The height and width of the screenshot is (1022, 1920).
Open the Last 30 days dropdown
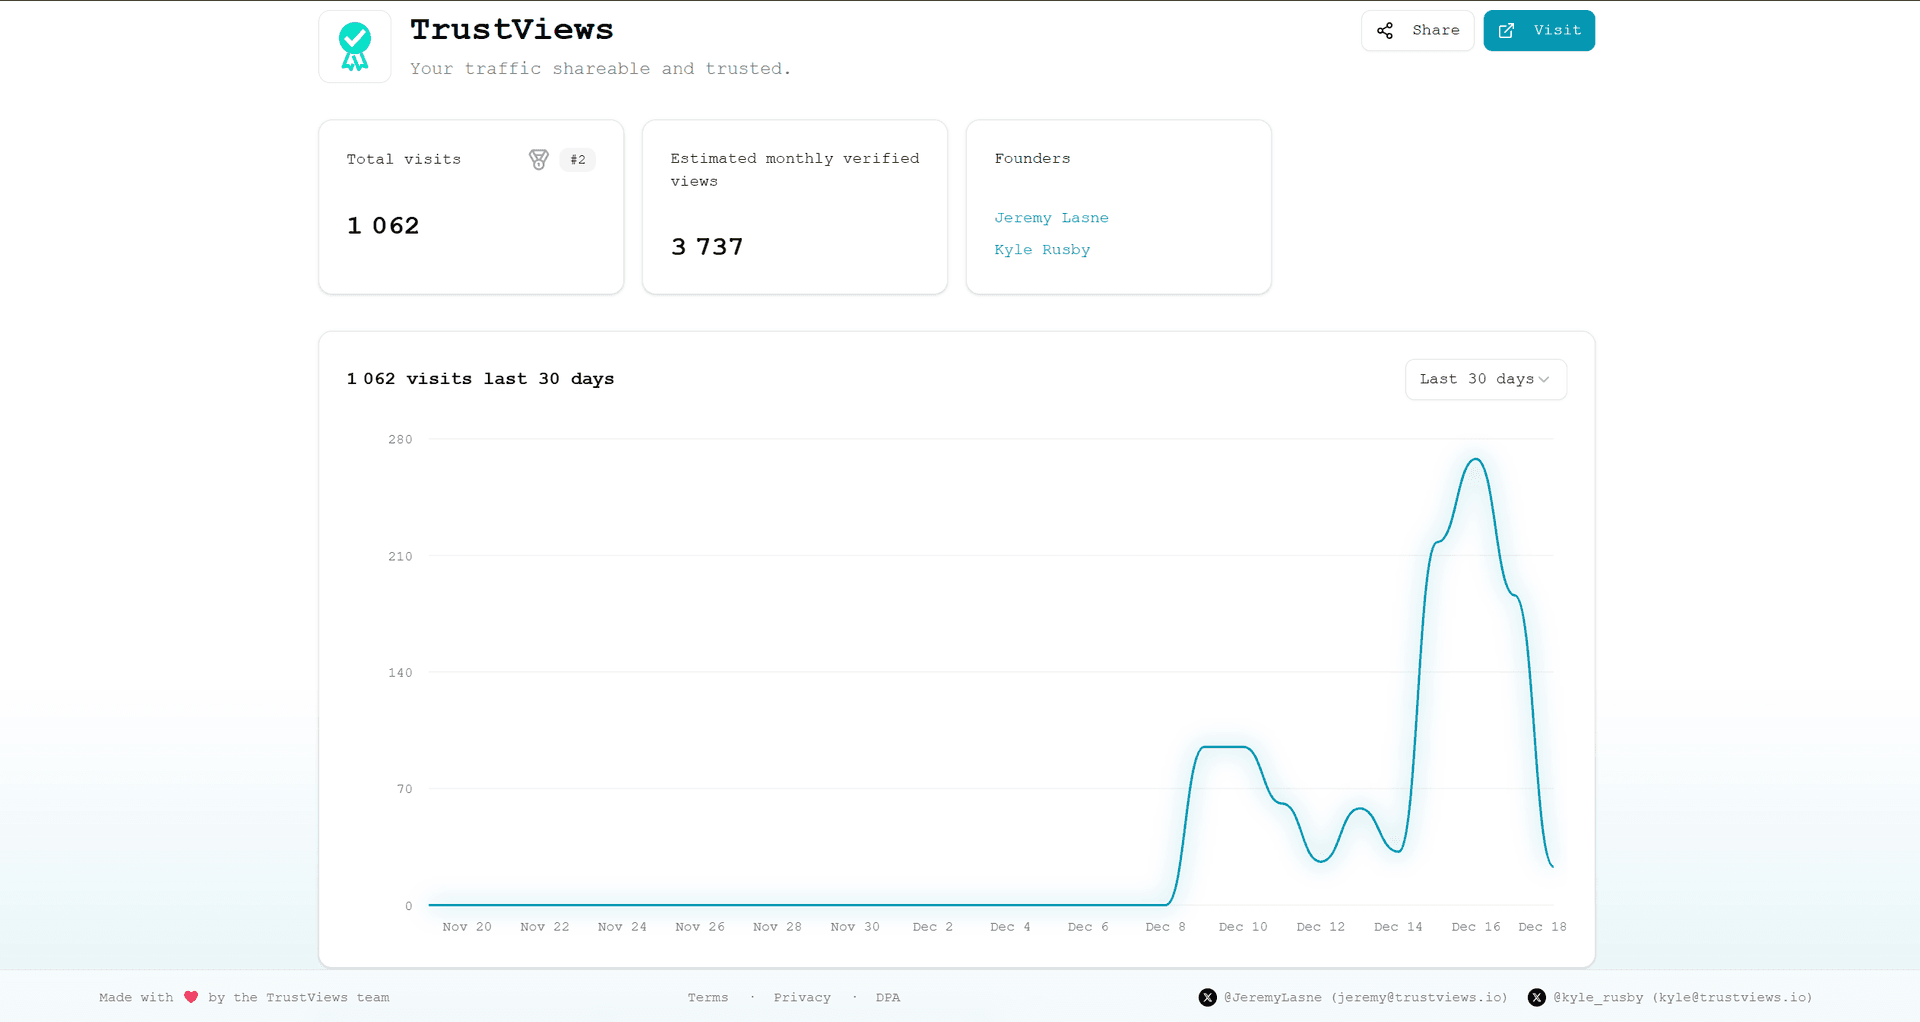point(1485,379)
